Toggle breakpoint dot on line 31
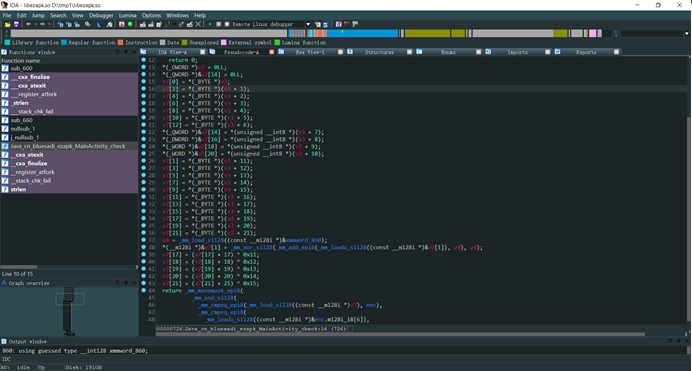The image size is (692, 371). 143,197
